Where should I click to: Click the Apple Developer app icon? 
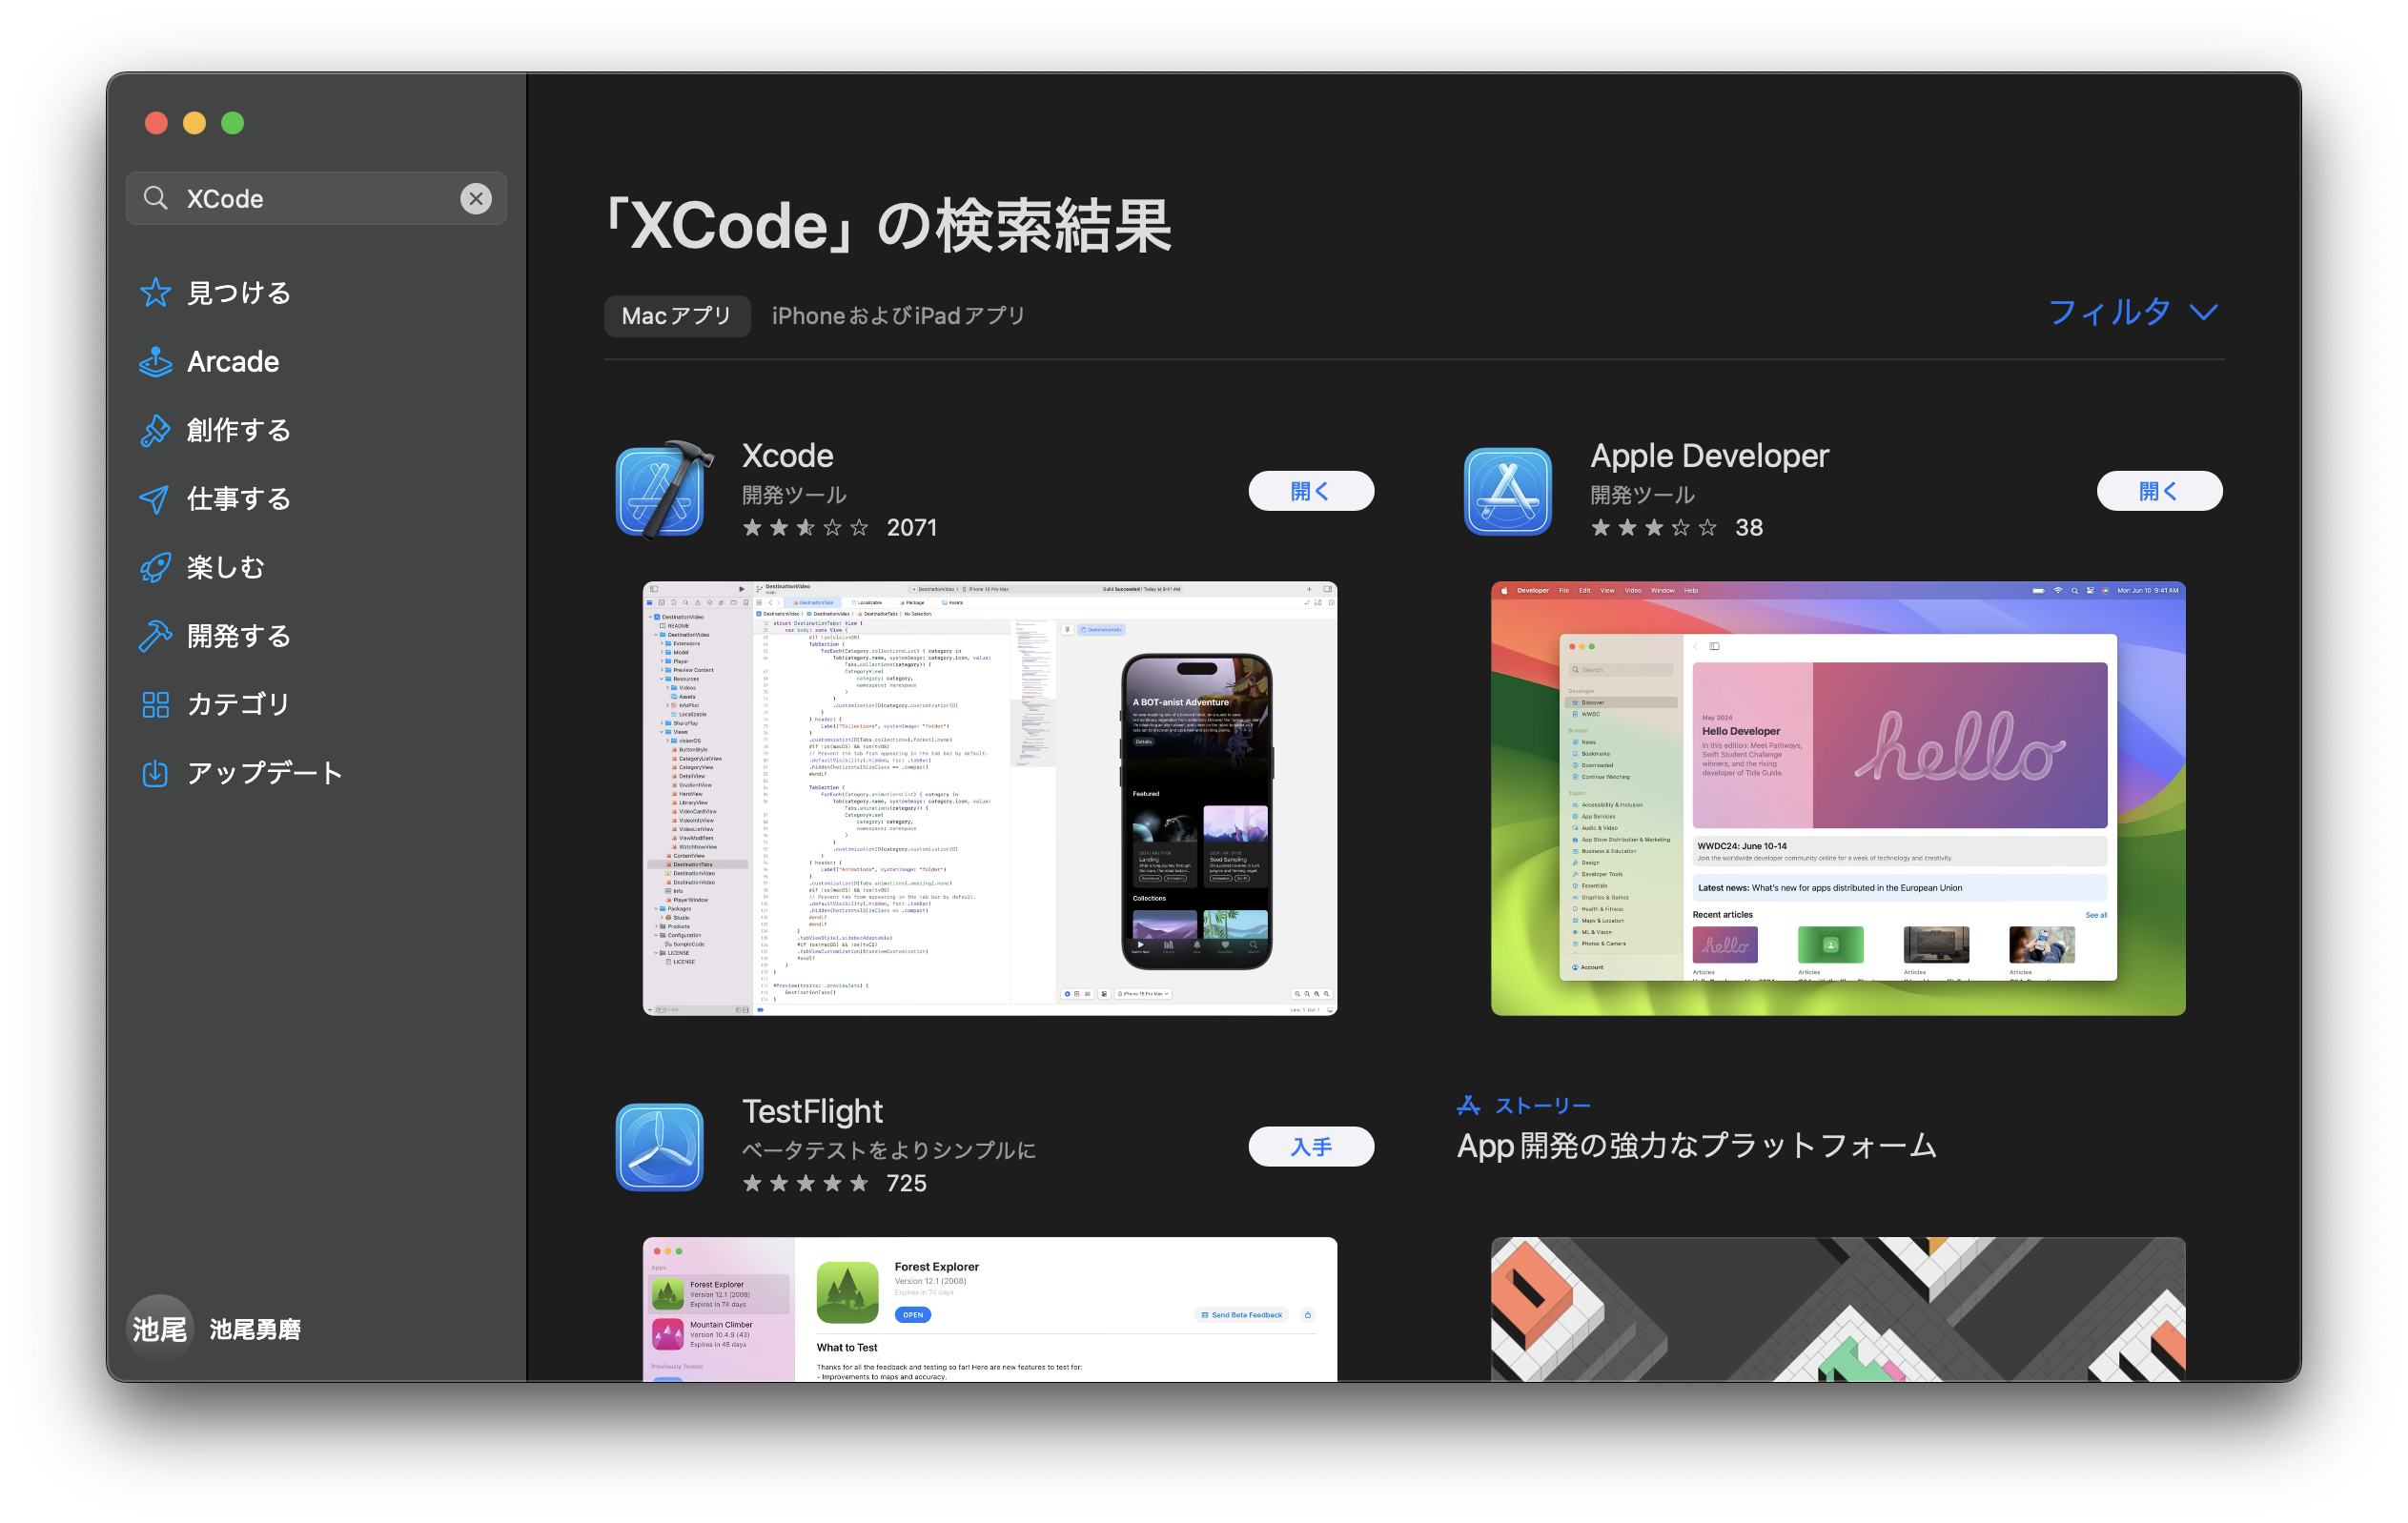click(x=1508, y=490)
